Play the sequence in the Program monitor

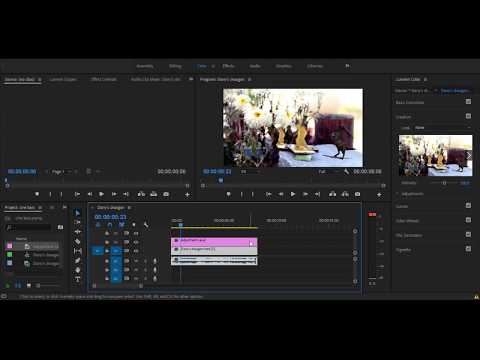point(293,194)
